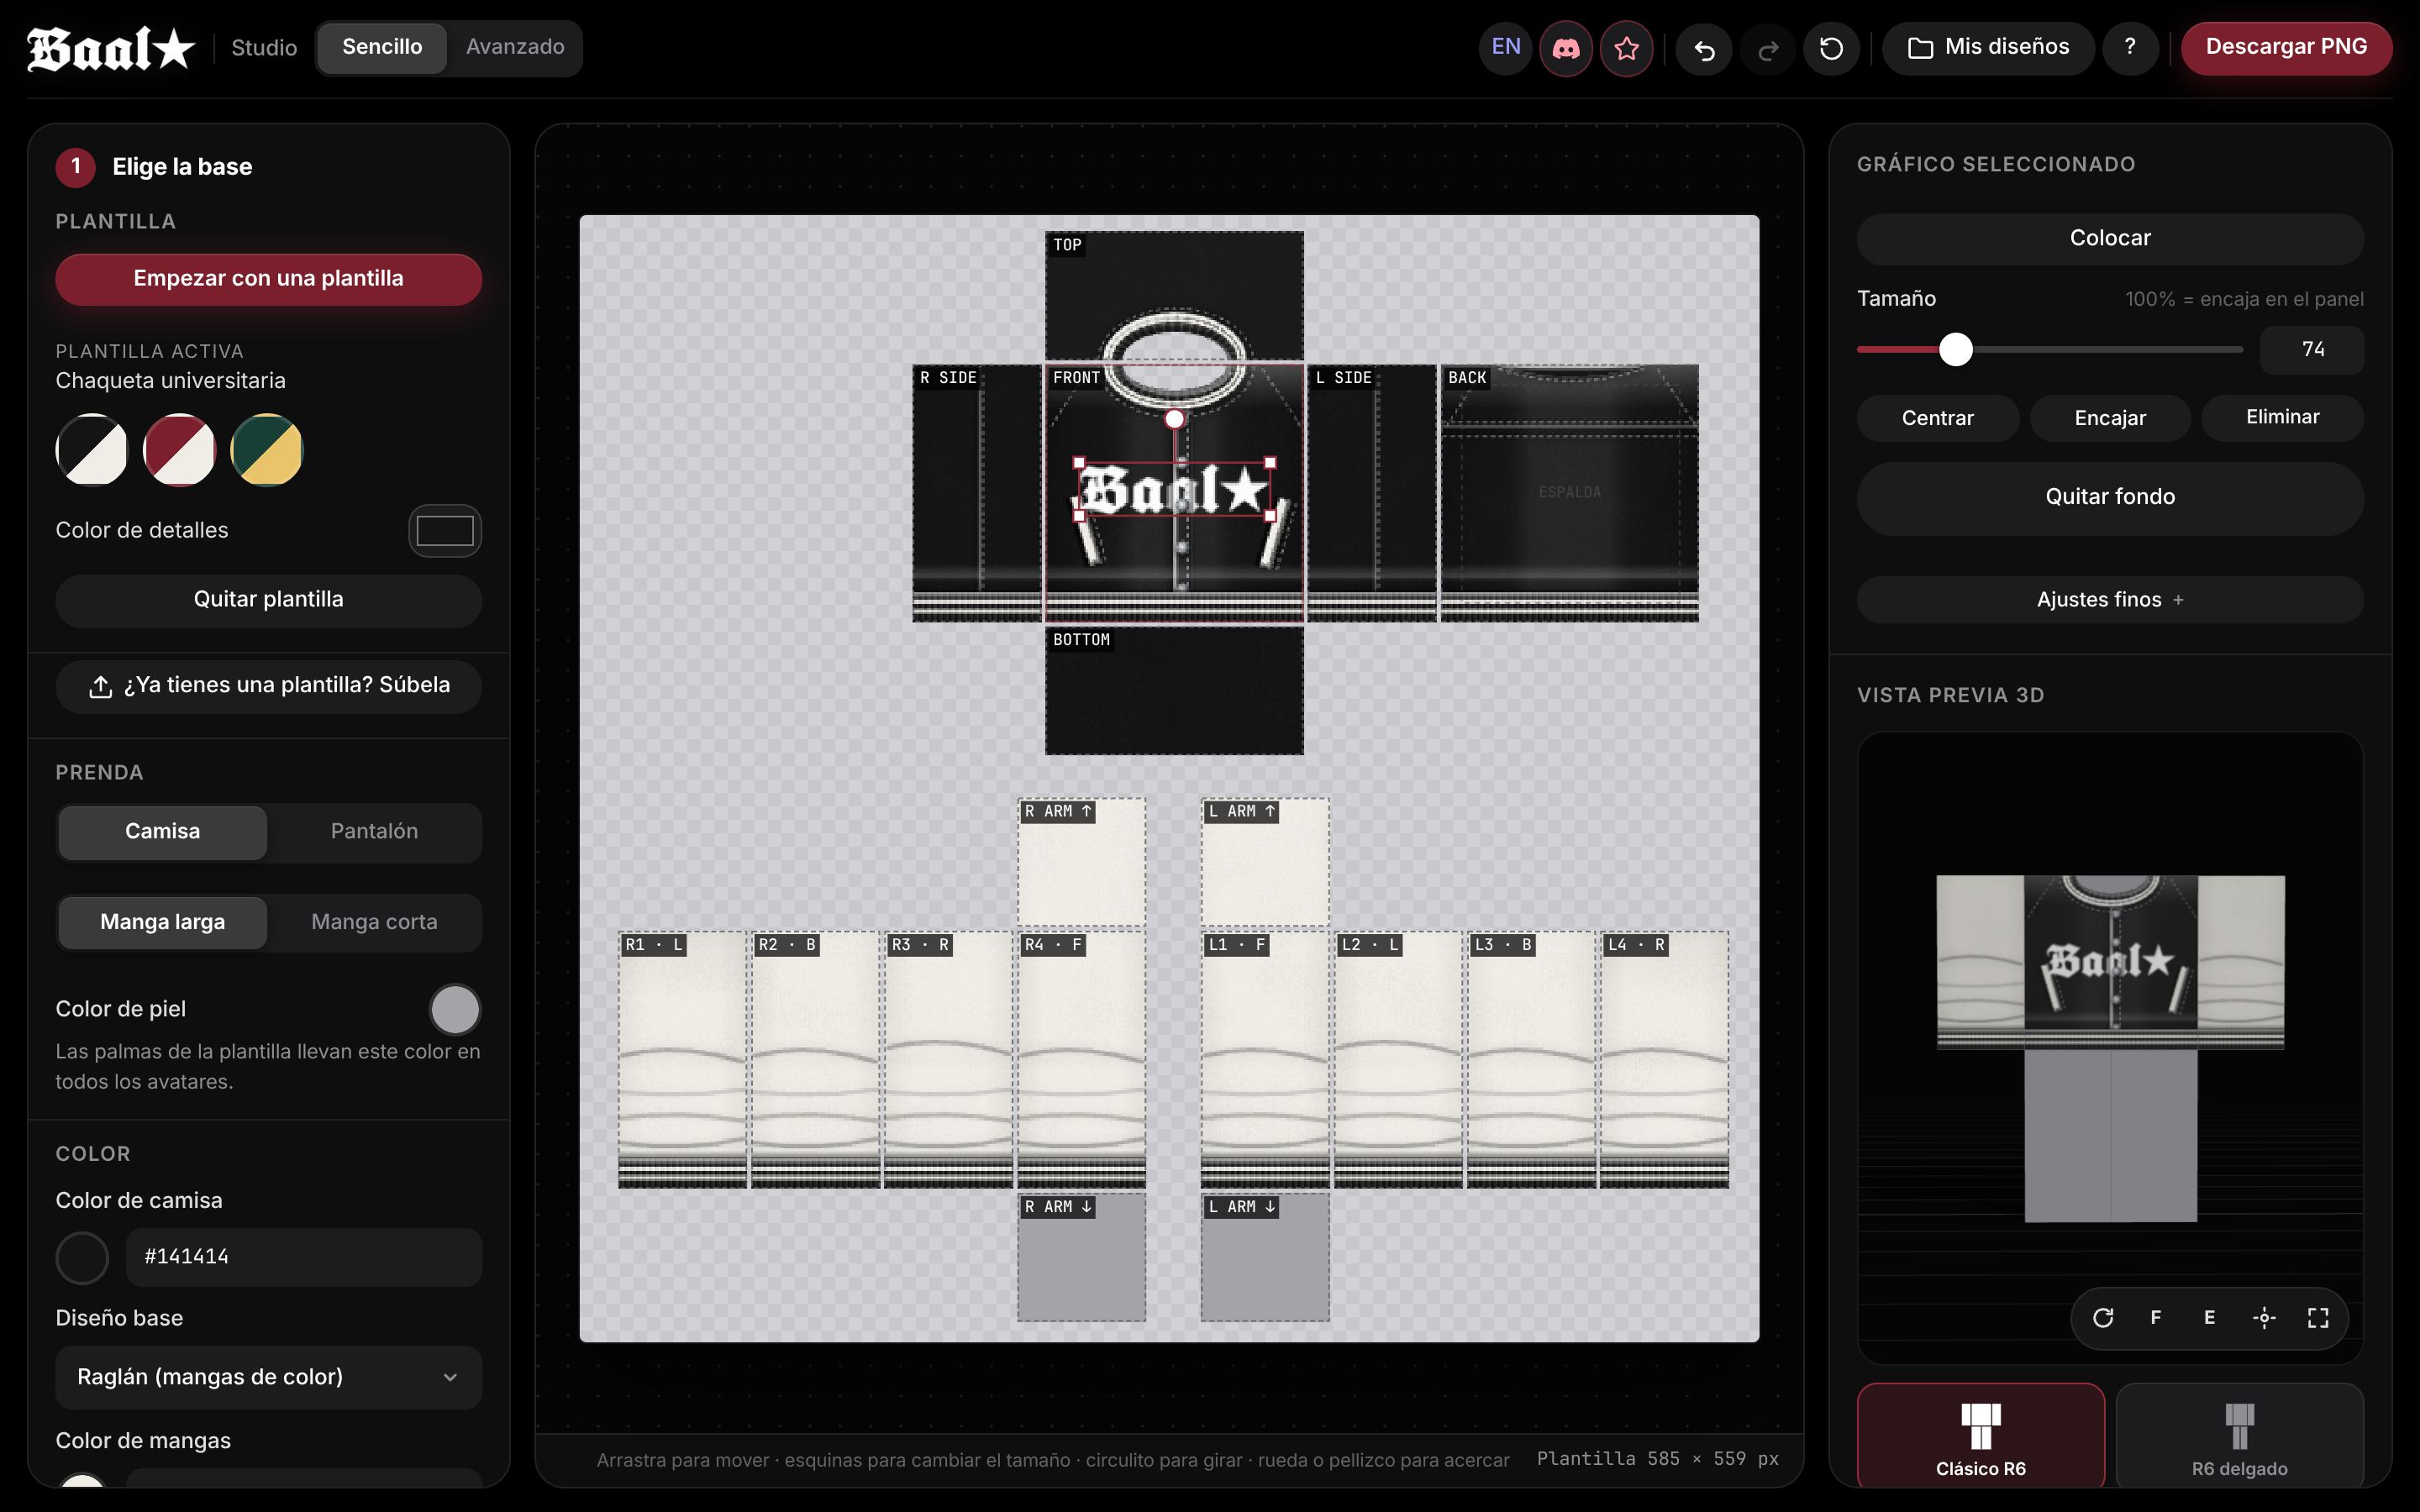
Task: Click Empezar con una plantilla
Action: 268,279
